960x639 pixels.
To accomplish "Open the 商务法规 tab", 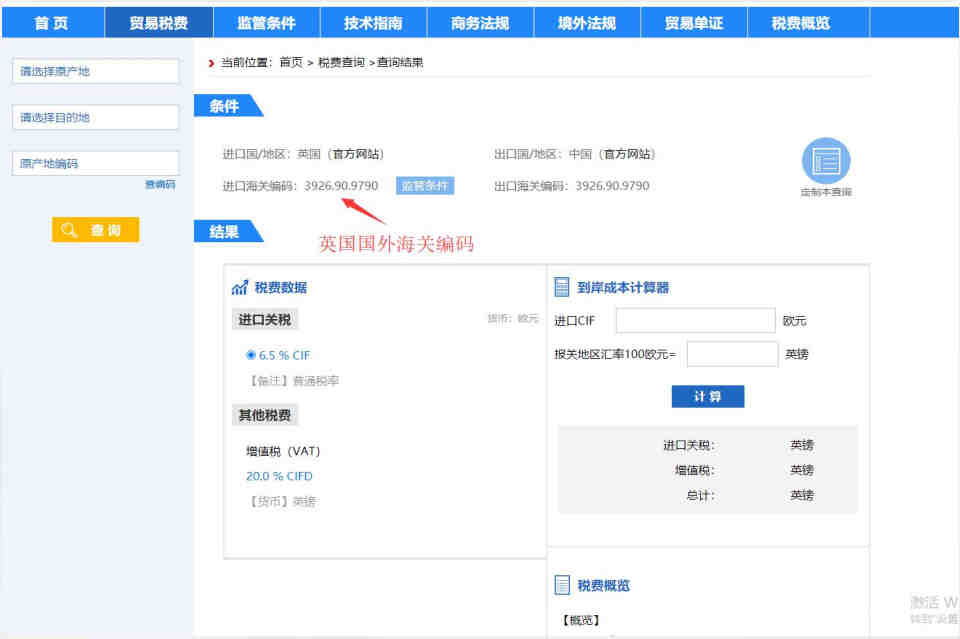I will [x=480, y=23].
